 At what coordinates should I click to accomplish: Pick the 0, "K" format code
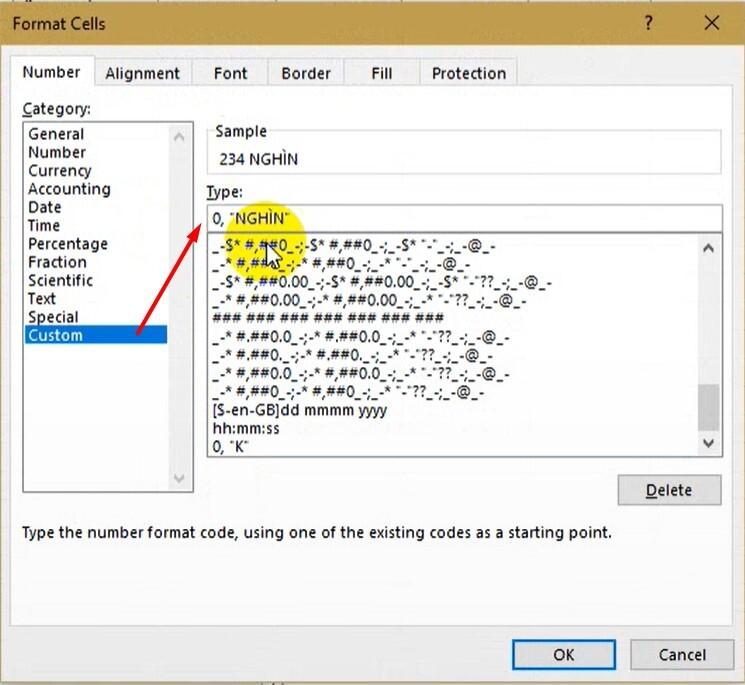click(230, 447)
